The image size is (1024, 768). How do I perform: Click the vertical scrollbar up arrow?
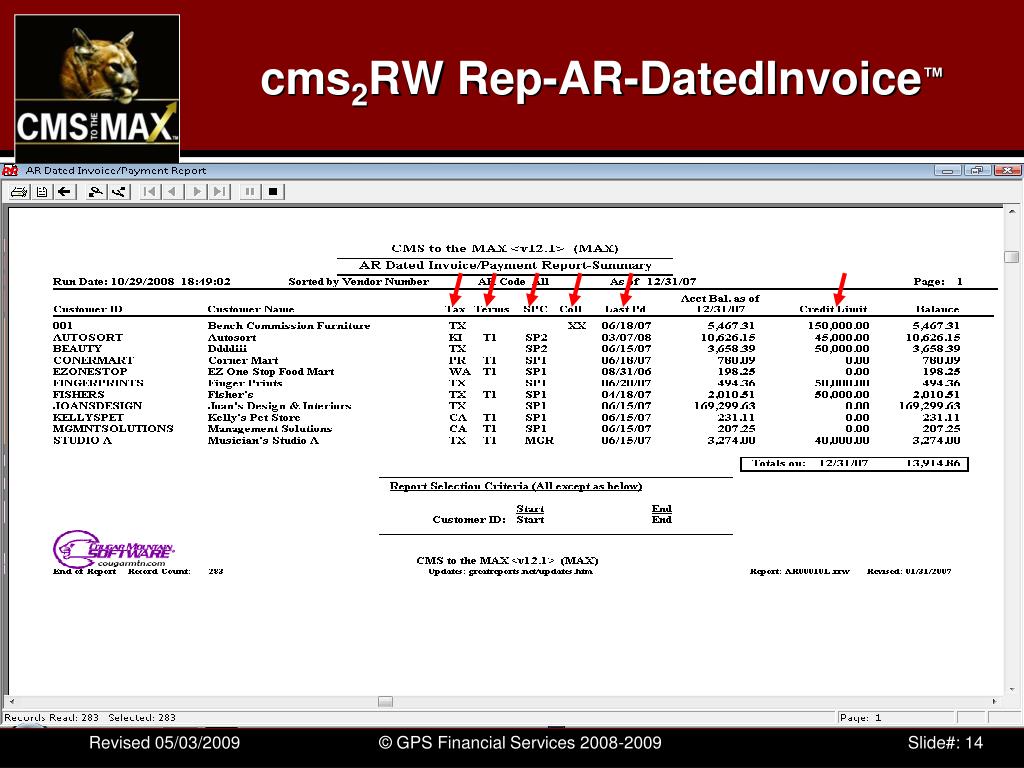pos(1012,212)
